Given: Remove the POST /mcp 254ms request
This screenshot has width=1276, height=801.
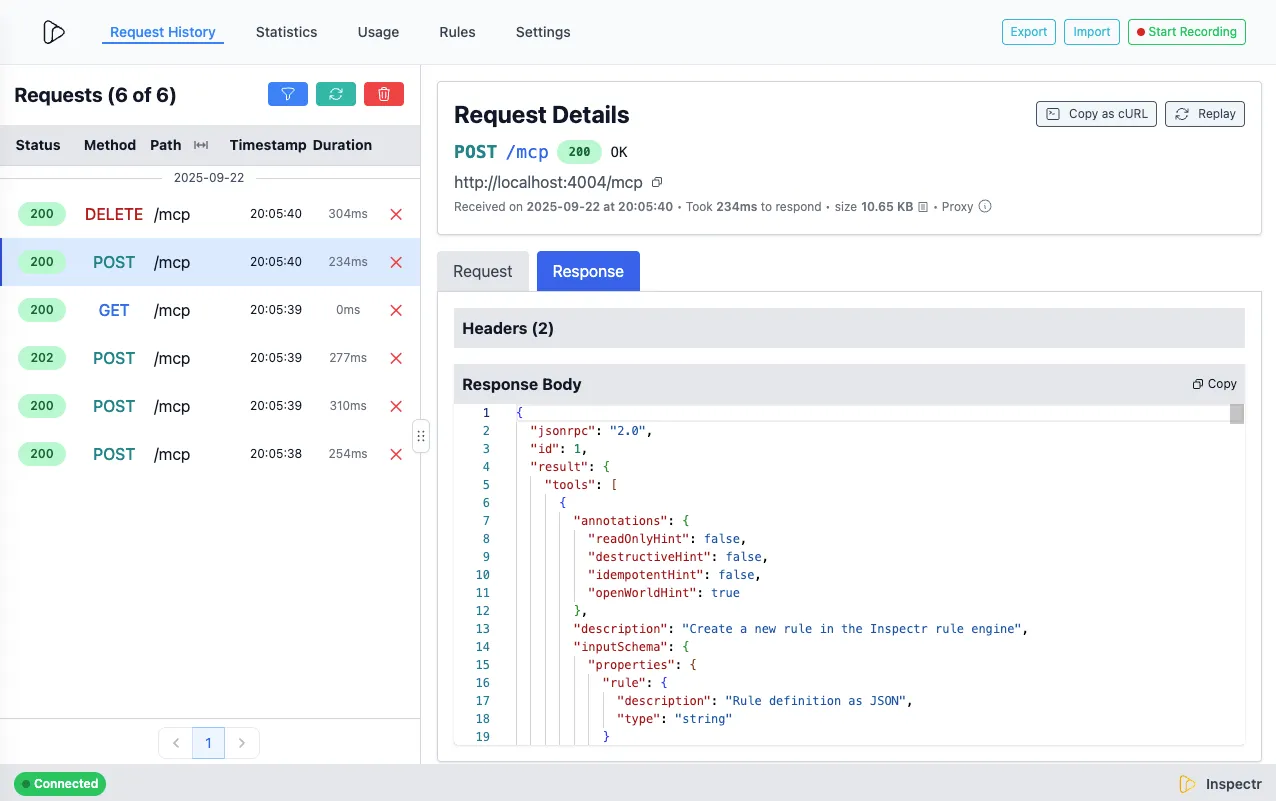Looking at the screenshot, I should 396,454.
